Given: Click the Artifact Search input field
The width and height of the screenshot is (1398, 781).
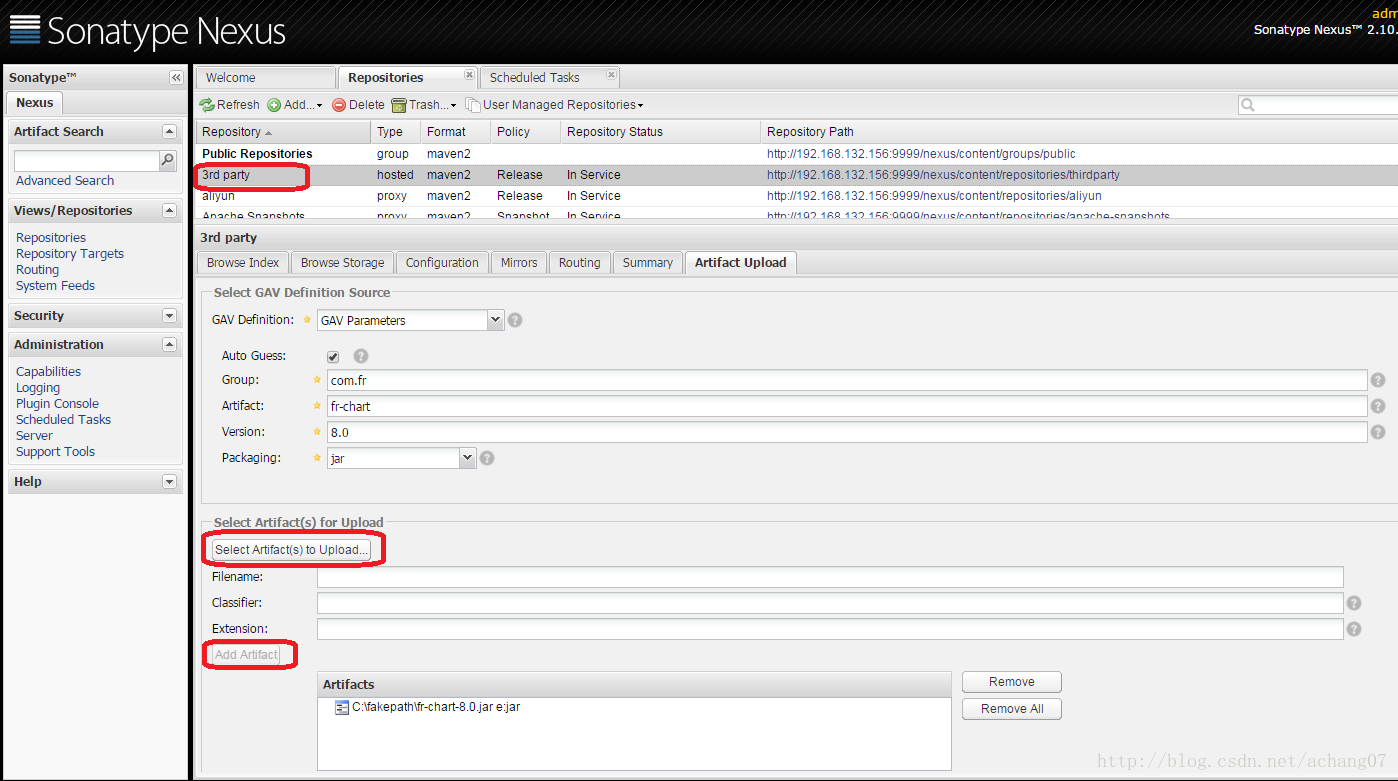Looking at the screenshot, I should point(87,161).
